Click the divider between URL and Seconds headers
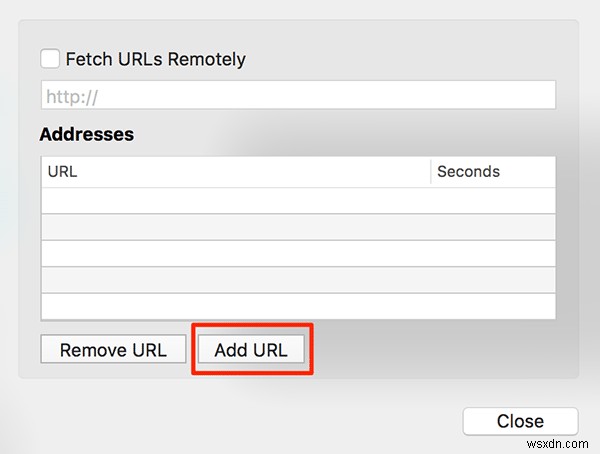The height and width of the screenshot is (454, 600). click(x=431, y=171)
